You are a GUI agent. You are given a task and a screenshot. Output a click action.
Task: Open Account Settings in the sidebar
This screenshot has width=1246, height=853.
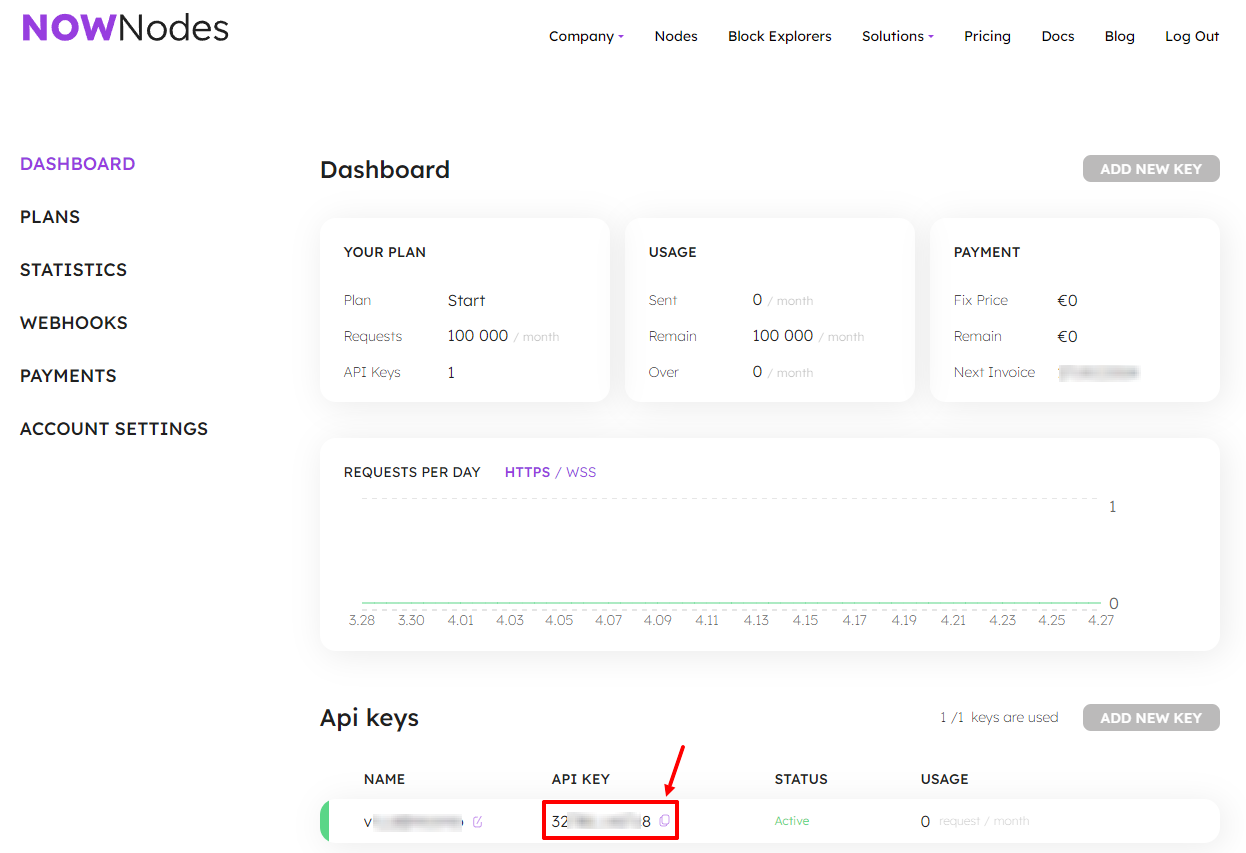(x=114, y=429)
